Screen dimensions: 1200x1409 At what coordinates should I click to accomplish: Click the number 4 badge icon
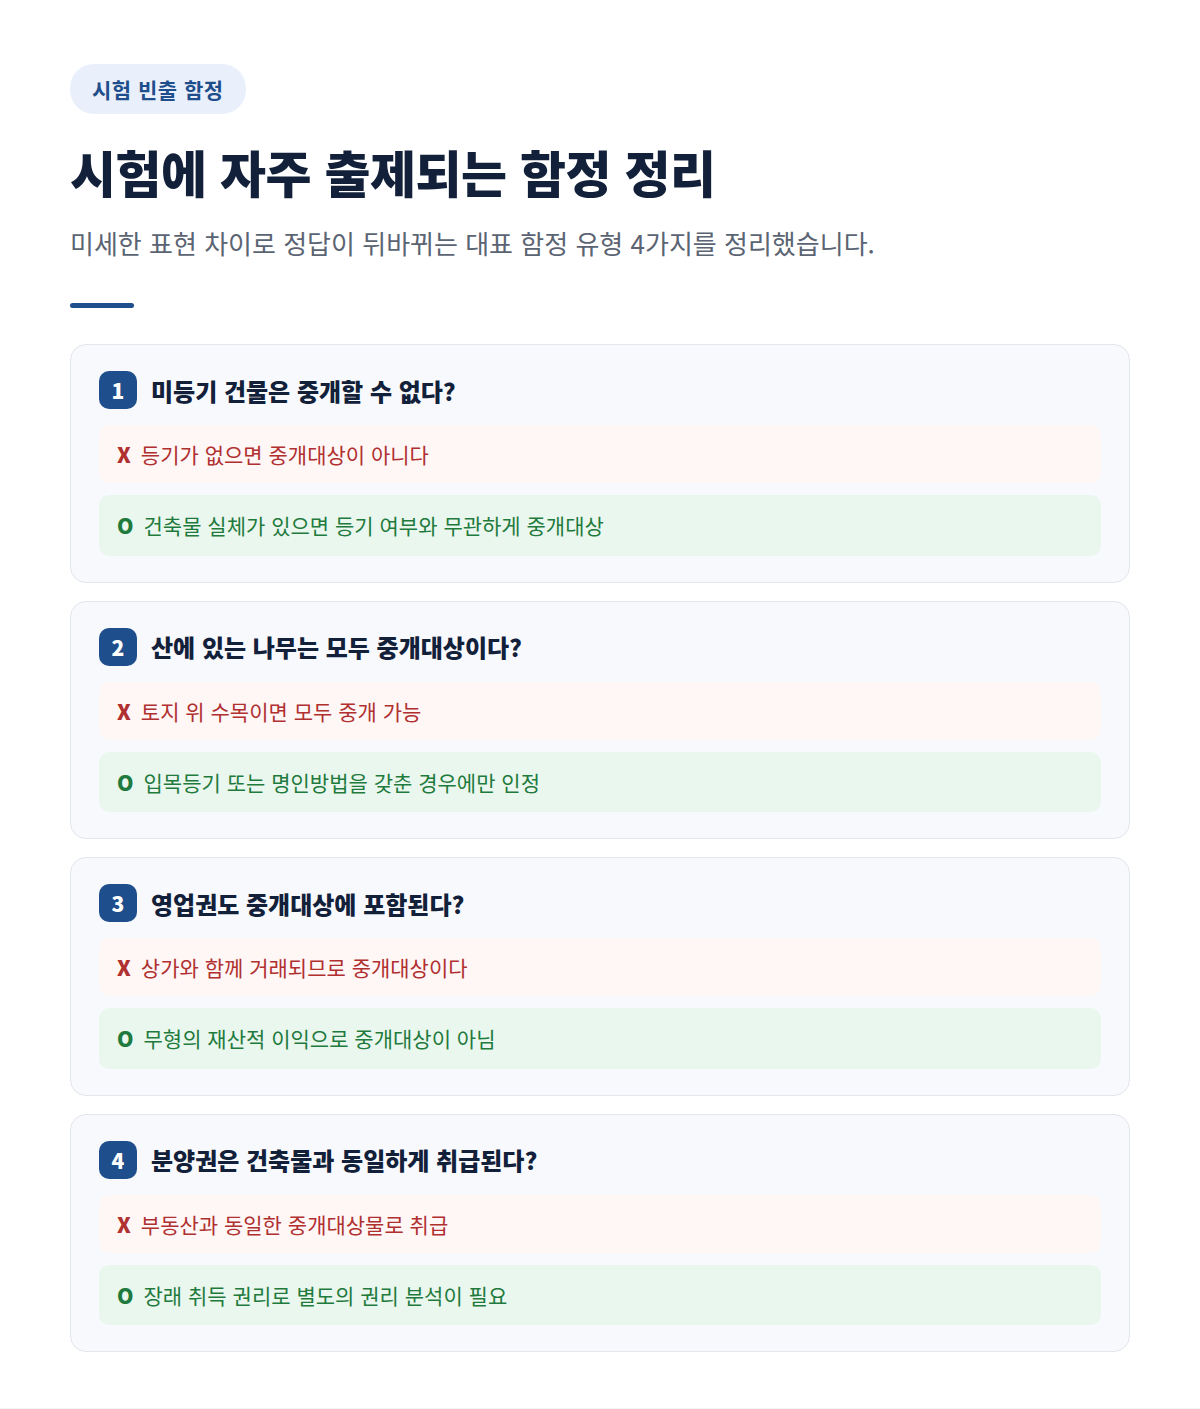[118, 1160]
